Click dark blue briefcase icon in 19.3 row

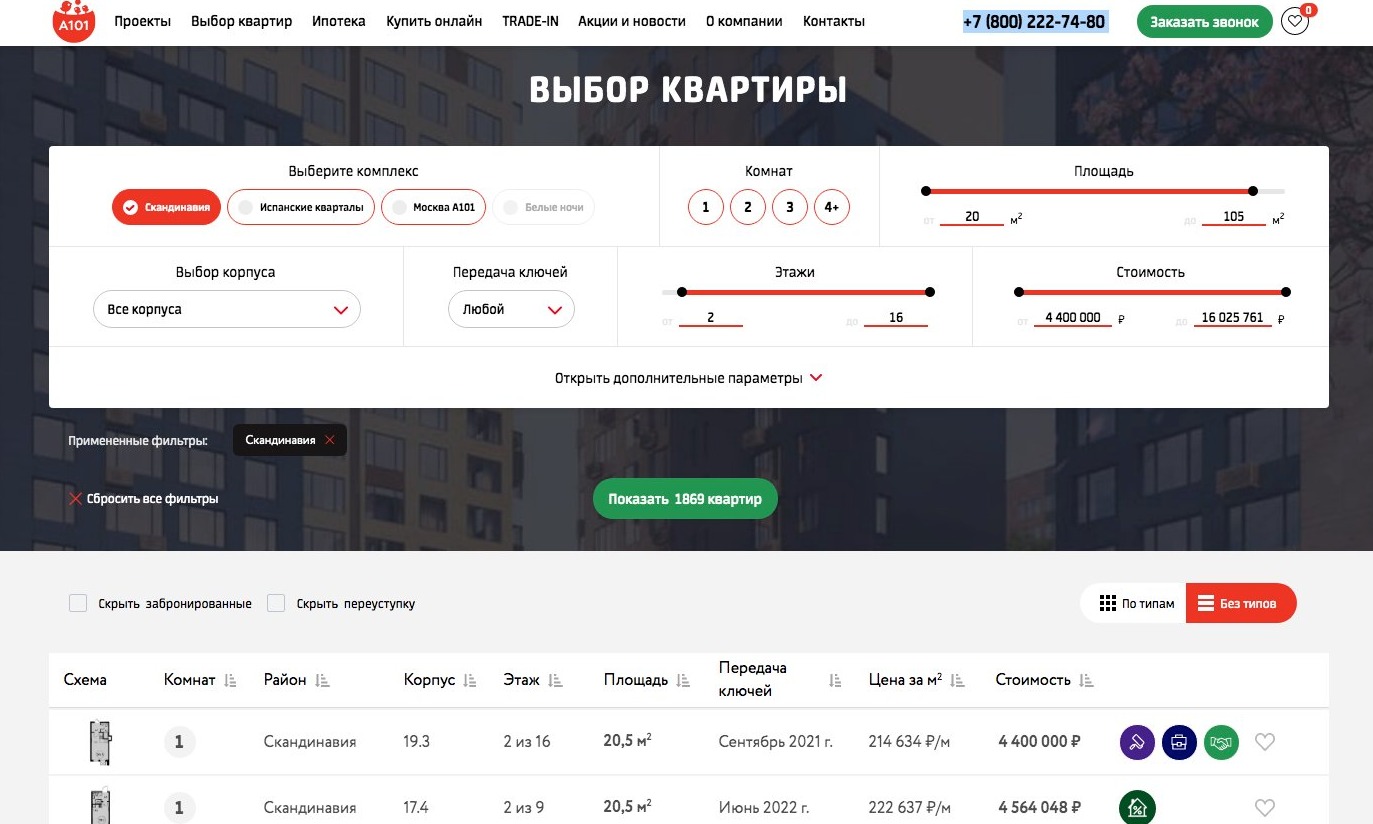(x=1179, y=742)
